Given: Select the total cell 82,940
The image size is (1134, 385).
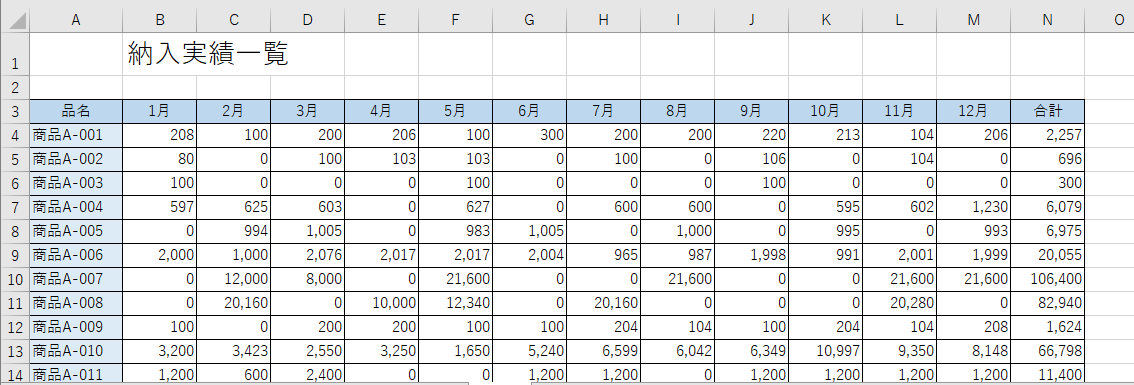Looking at the screenshot, I should (1047, 303).
